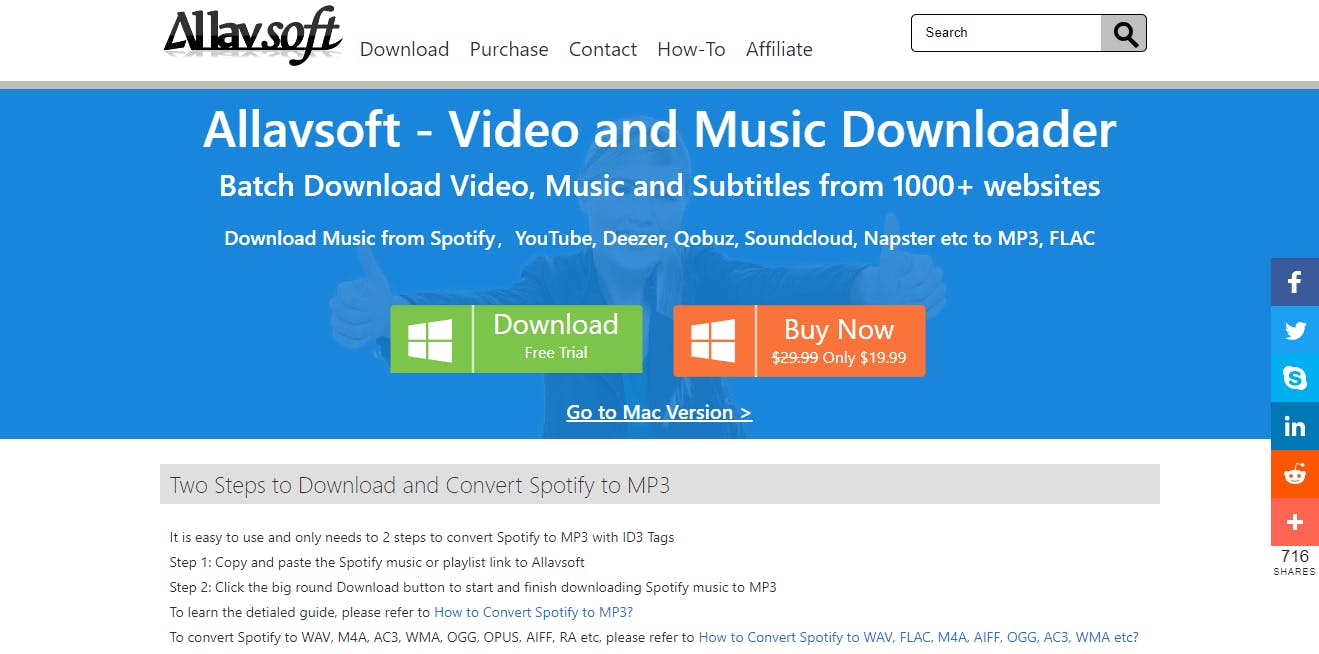Click the search magnifier icon
This screenshot has height=654, width=1319.
coord(1124,33)
